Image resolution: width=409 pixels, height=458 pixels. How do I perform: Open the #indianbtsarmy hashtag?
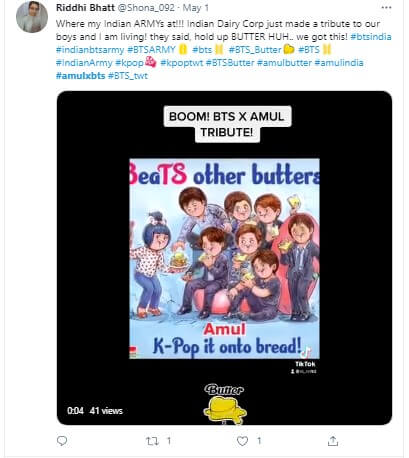pyautogui.click(x=90, y=50)
